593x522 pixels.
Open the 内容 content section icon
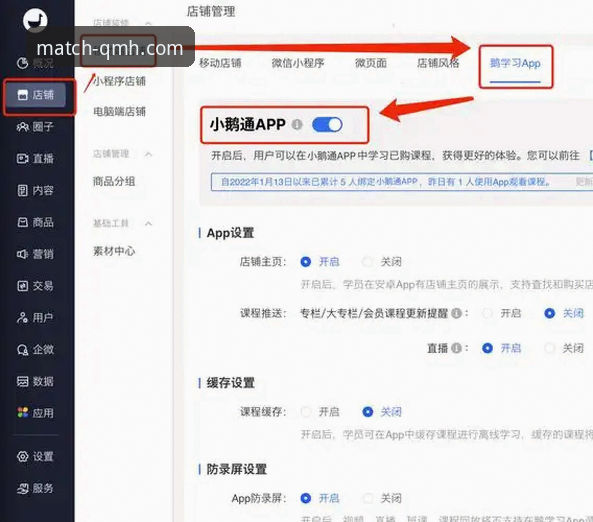coord(23,190)
